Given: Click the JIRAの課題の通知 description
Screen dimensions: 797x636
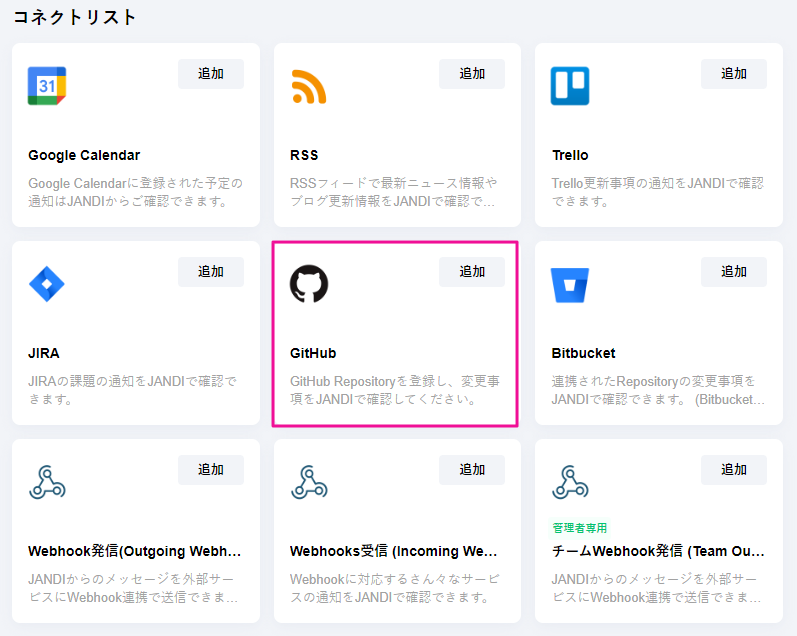Looking at the screenshot, I should point(133,390).
